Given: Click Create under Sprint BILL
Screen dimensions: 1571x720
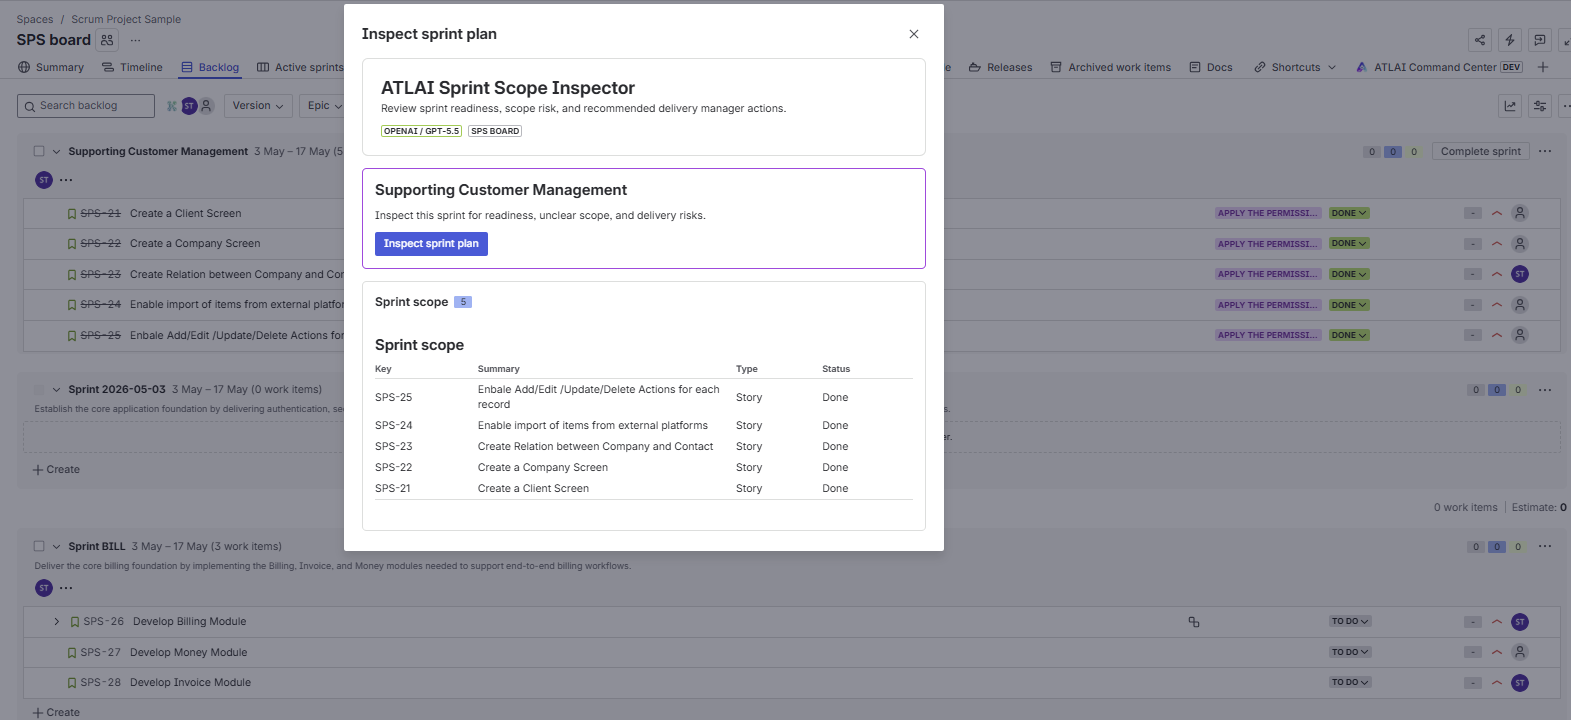Looking at the screenshot, I should coord(56,712).
